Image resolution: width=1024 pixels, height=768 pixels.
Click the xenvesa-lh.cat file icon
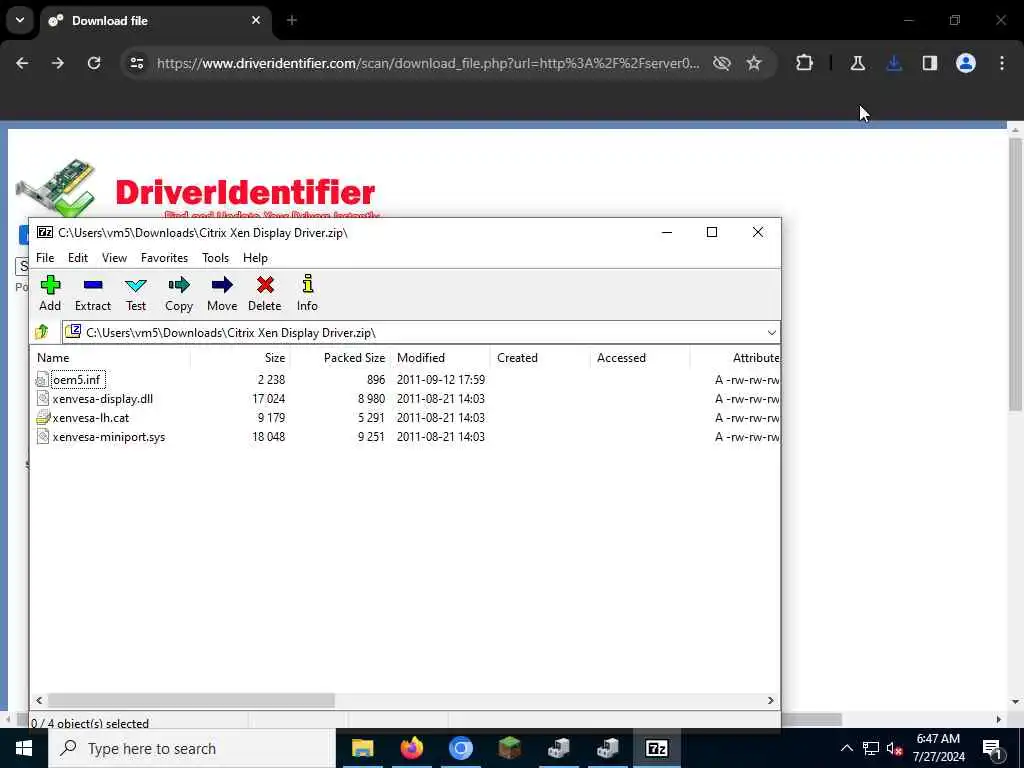click(43, 417)
